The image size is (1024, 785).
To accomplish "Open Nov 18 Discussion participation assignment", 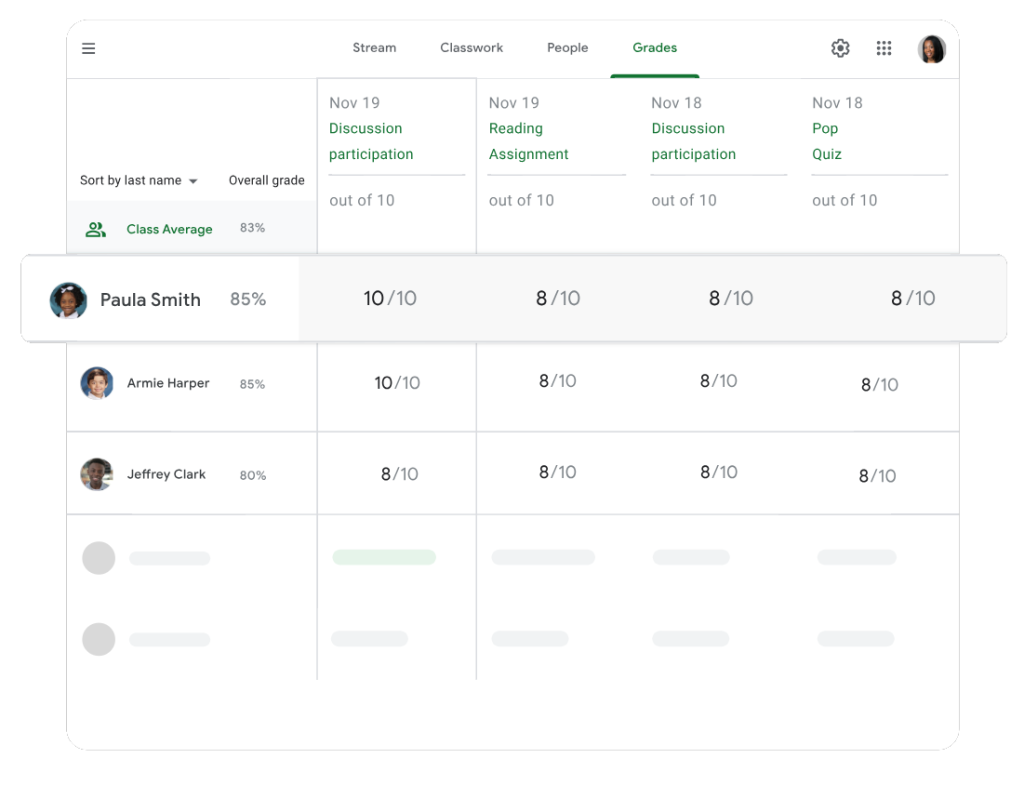I will 693,141.
